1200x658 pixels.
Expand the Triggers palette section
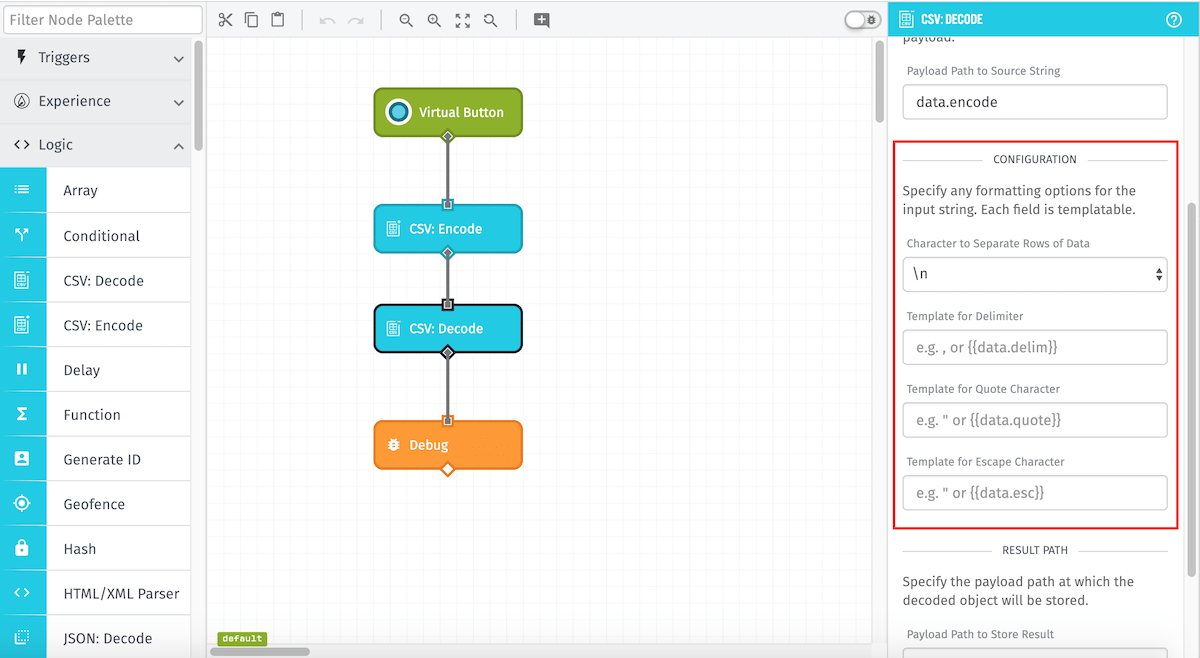pyautogui.click(x=95, y=58)
